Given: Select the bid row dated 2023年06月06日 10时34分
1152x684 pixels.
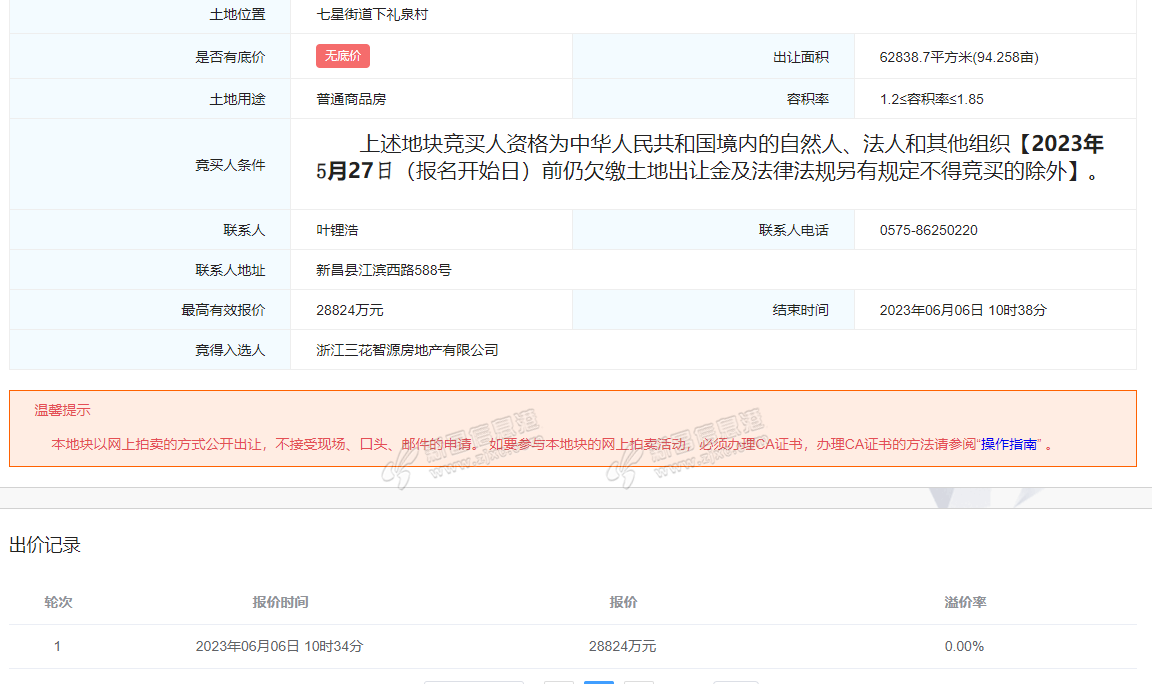Looking at the screenshot, I should tap(279, 647).
